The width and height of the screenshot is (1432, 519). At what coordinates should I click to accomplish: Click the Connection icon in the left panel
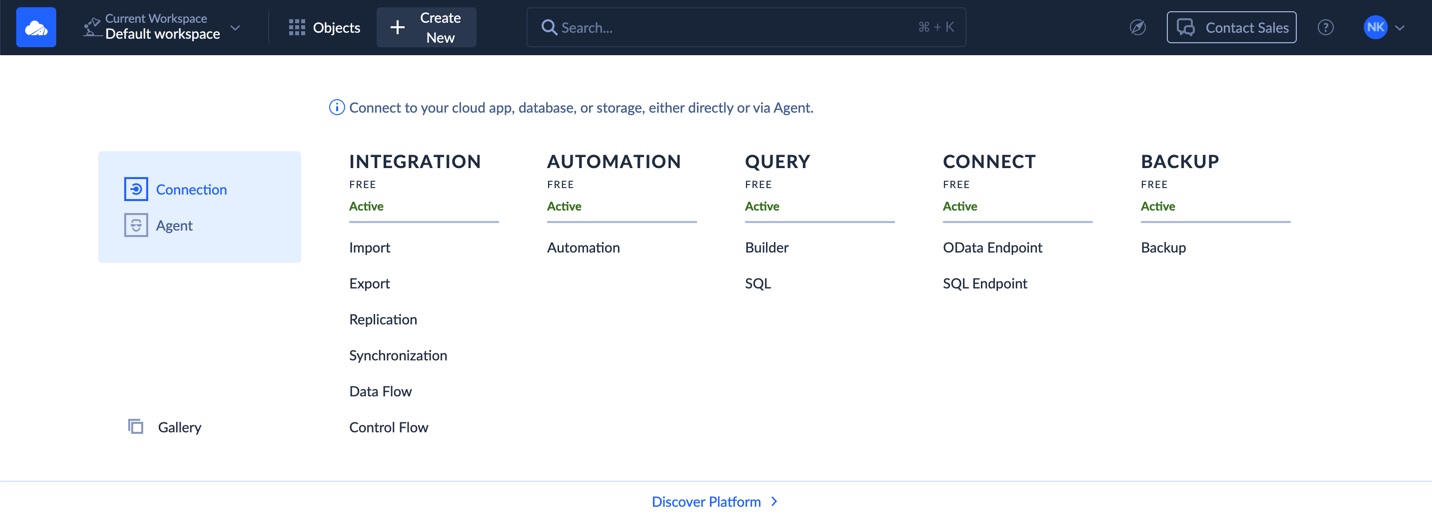click(136, 189)
